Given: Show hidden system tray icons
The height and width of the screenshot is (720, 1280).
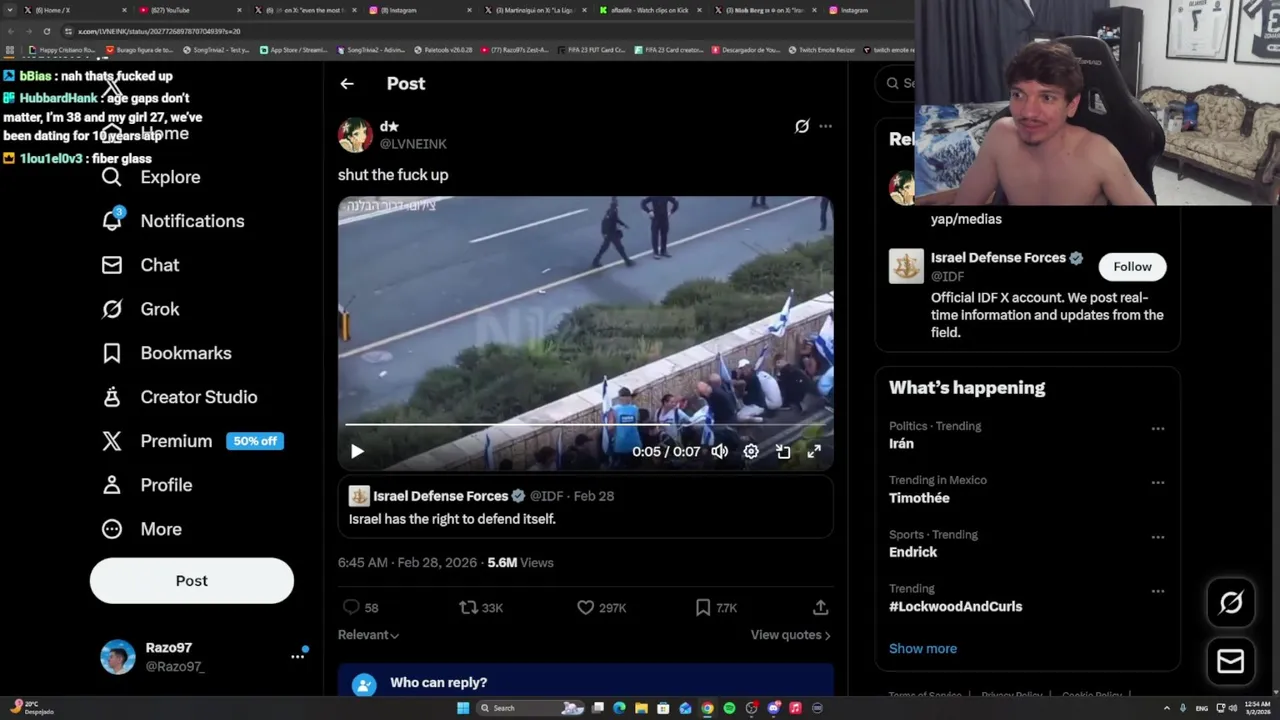Looking at the screenshot, I should point(1166,708).
